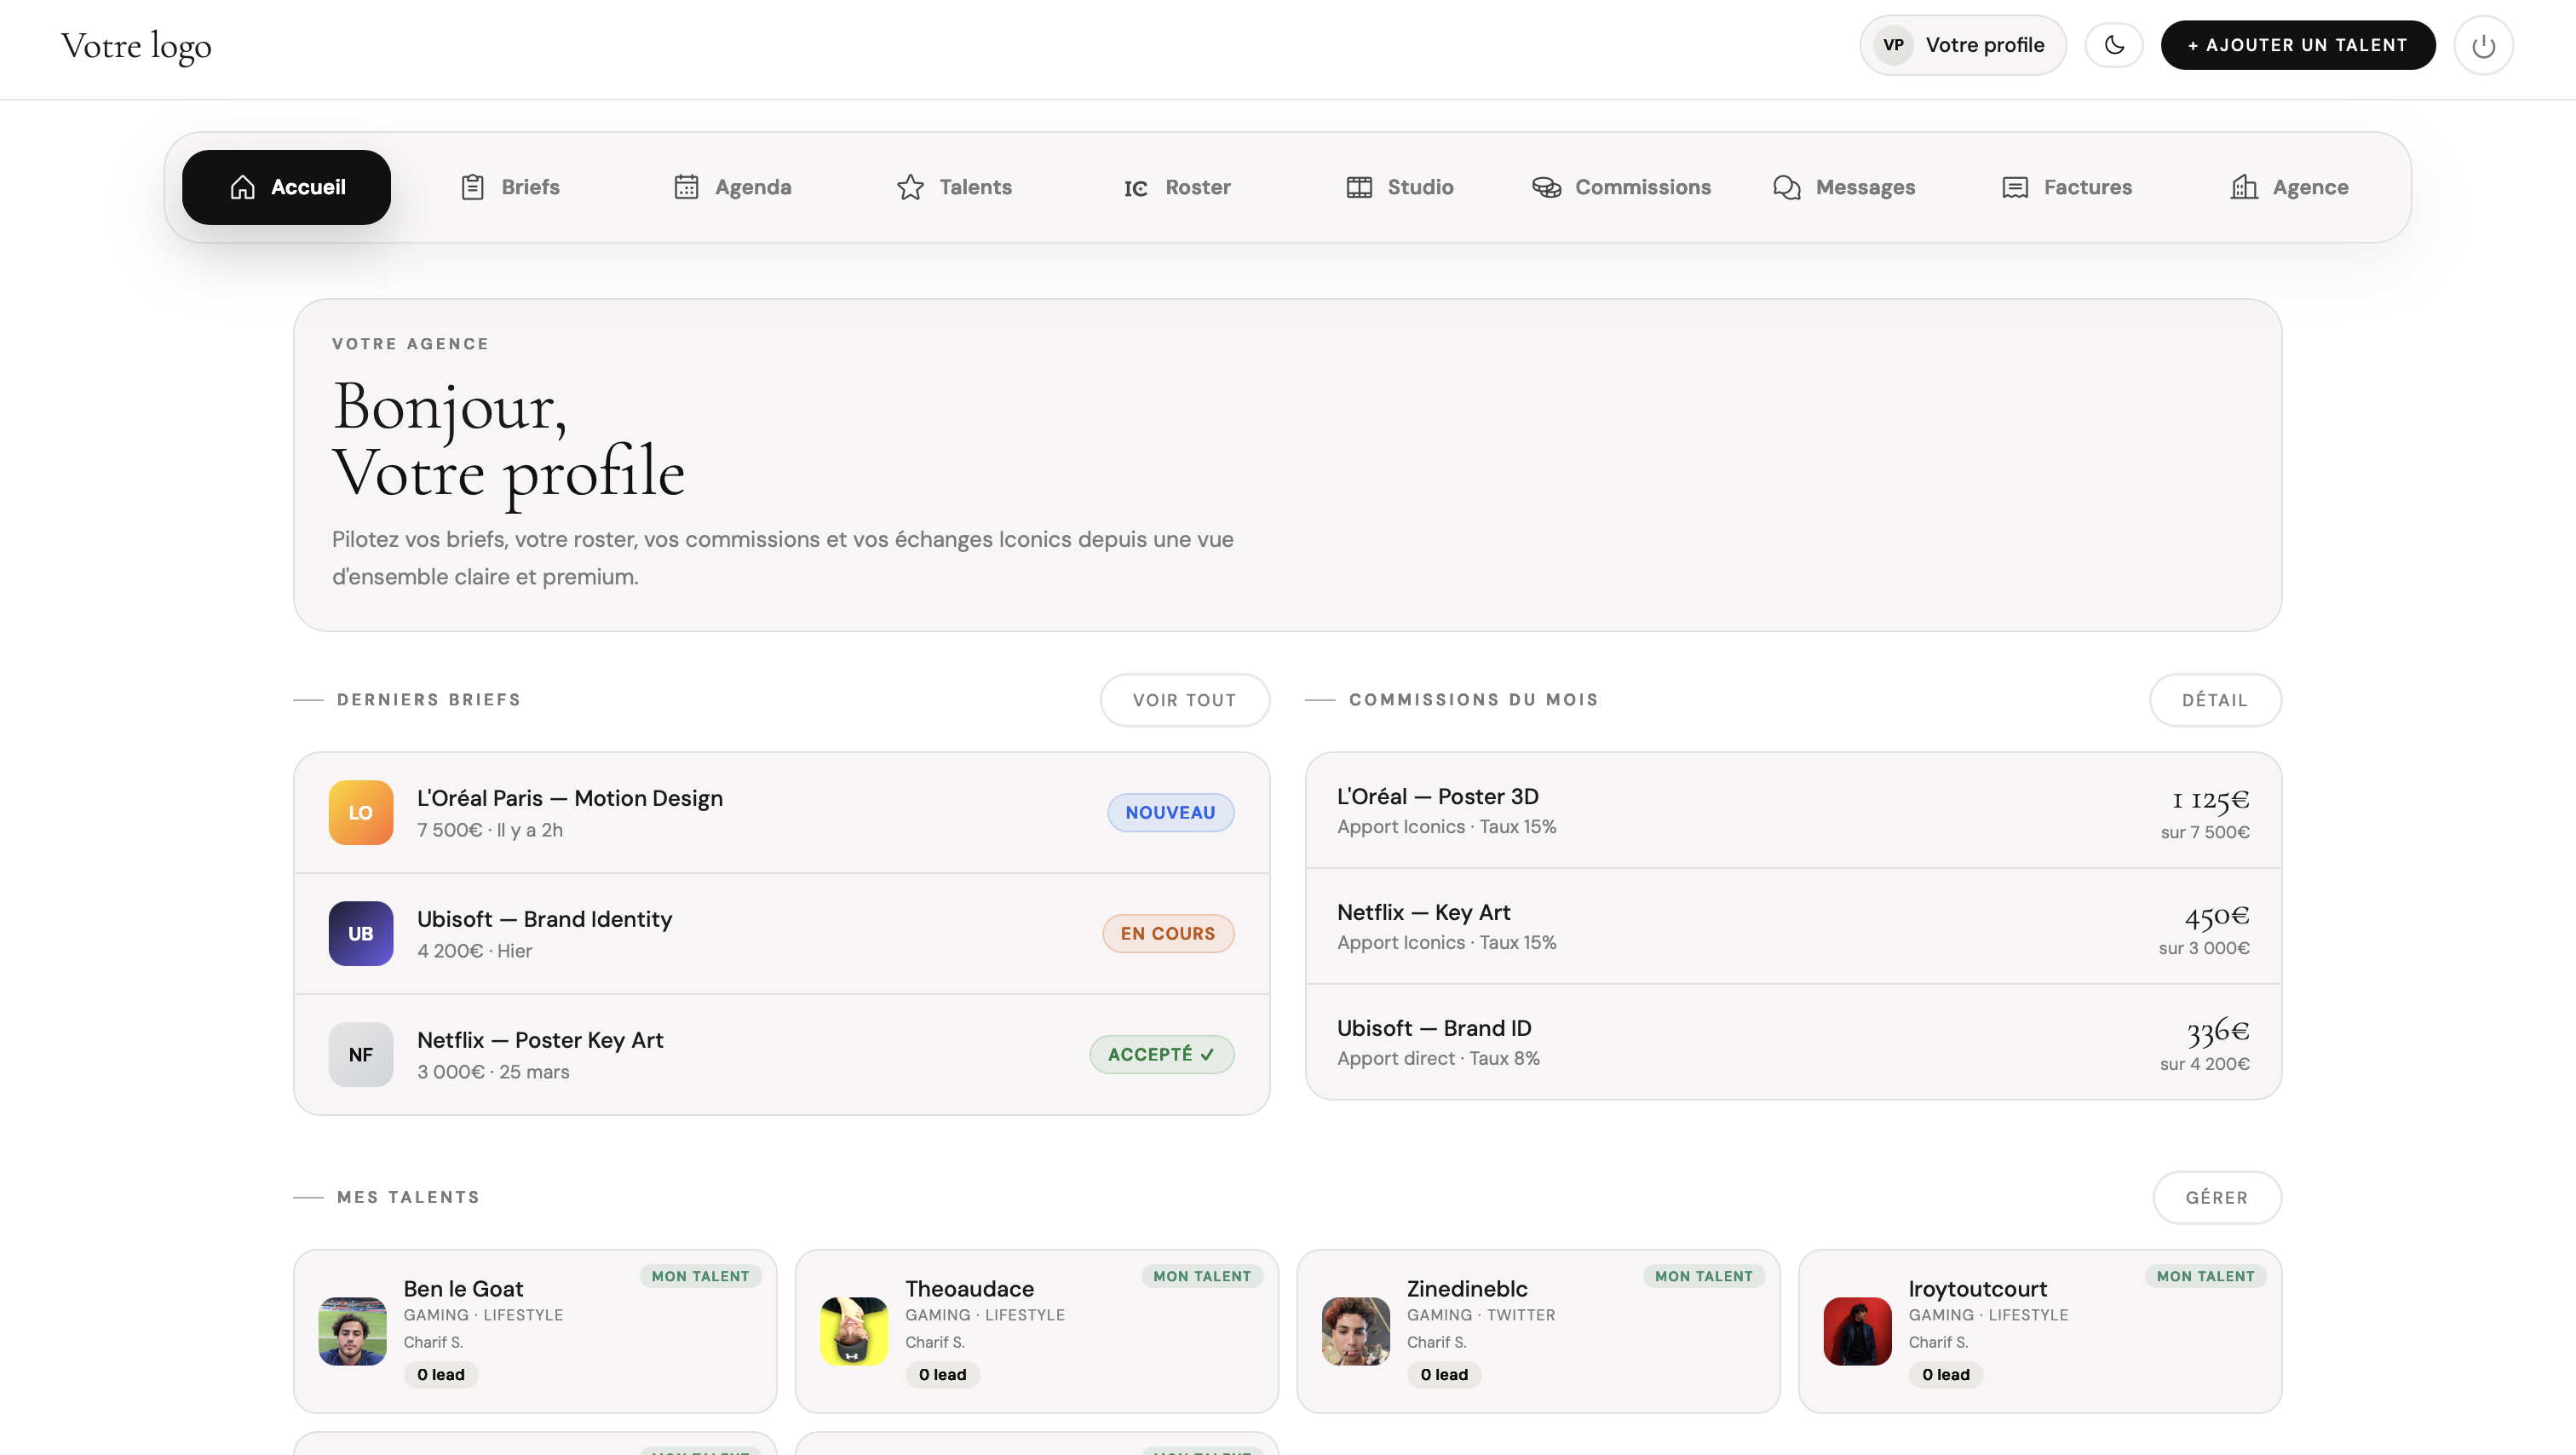
Task: Click + AJOUTER UN TALENT
Action: (x=2298, y=44)
